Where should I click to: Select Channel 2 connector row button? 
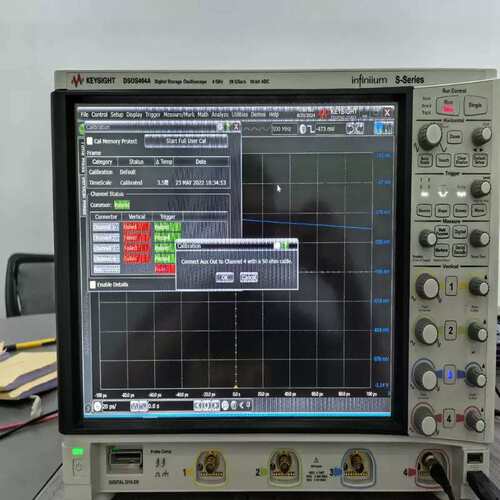[106, 238]
